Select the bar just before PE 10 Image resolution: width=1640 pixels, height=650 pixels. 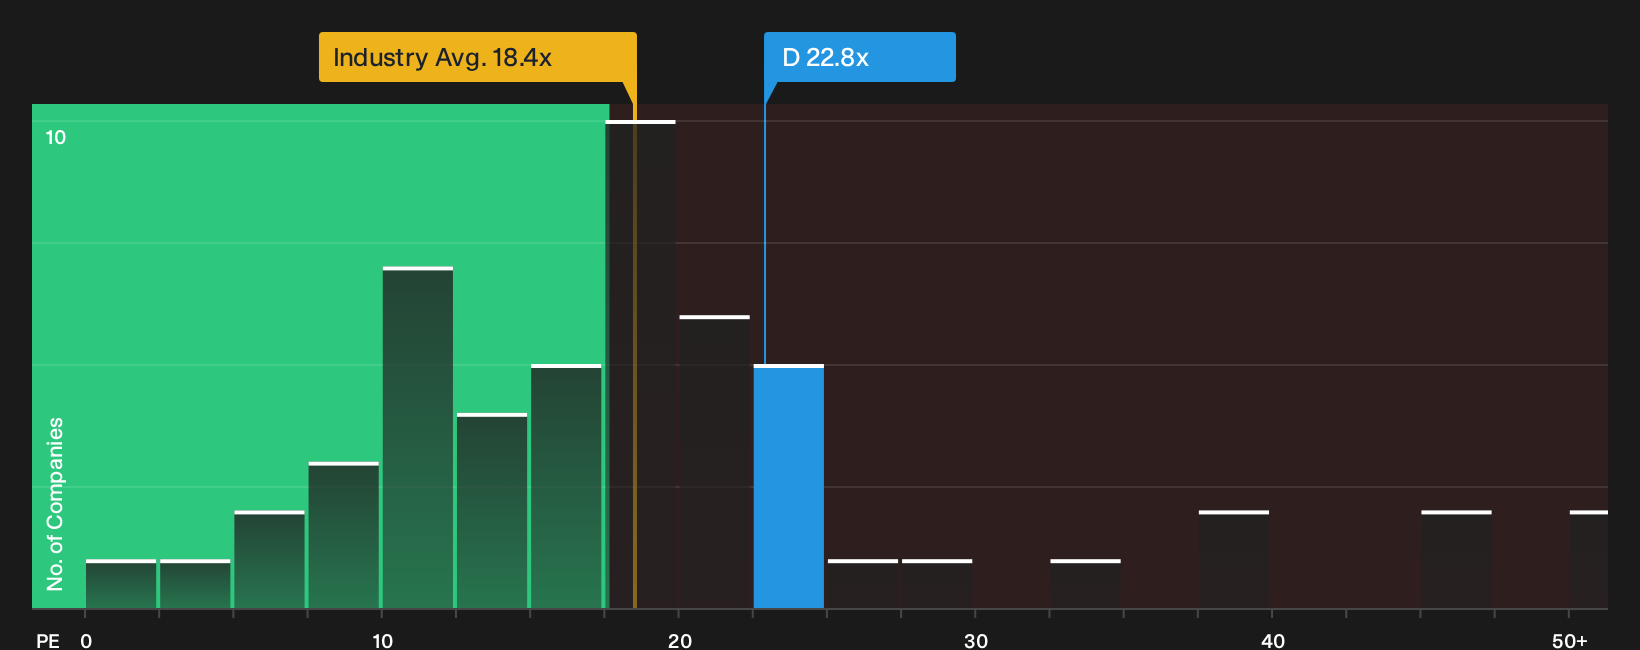click(x=344, y=535)
